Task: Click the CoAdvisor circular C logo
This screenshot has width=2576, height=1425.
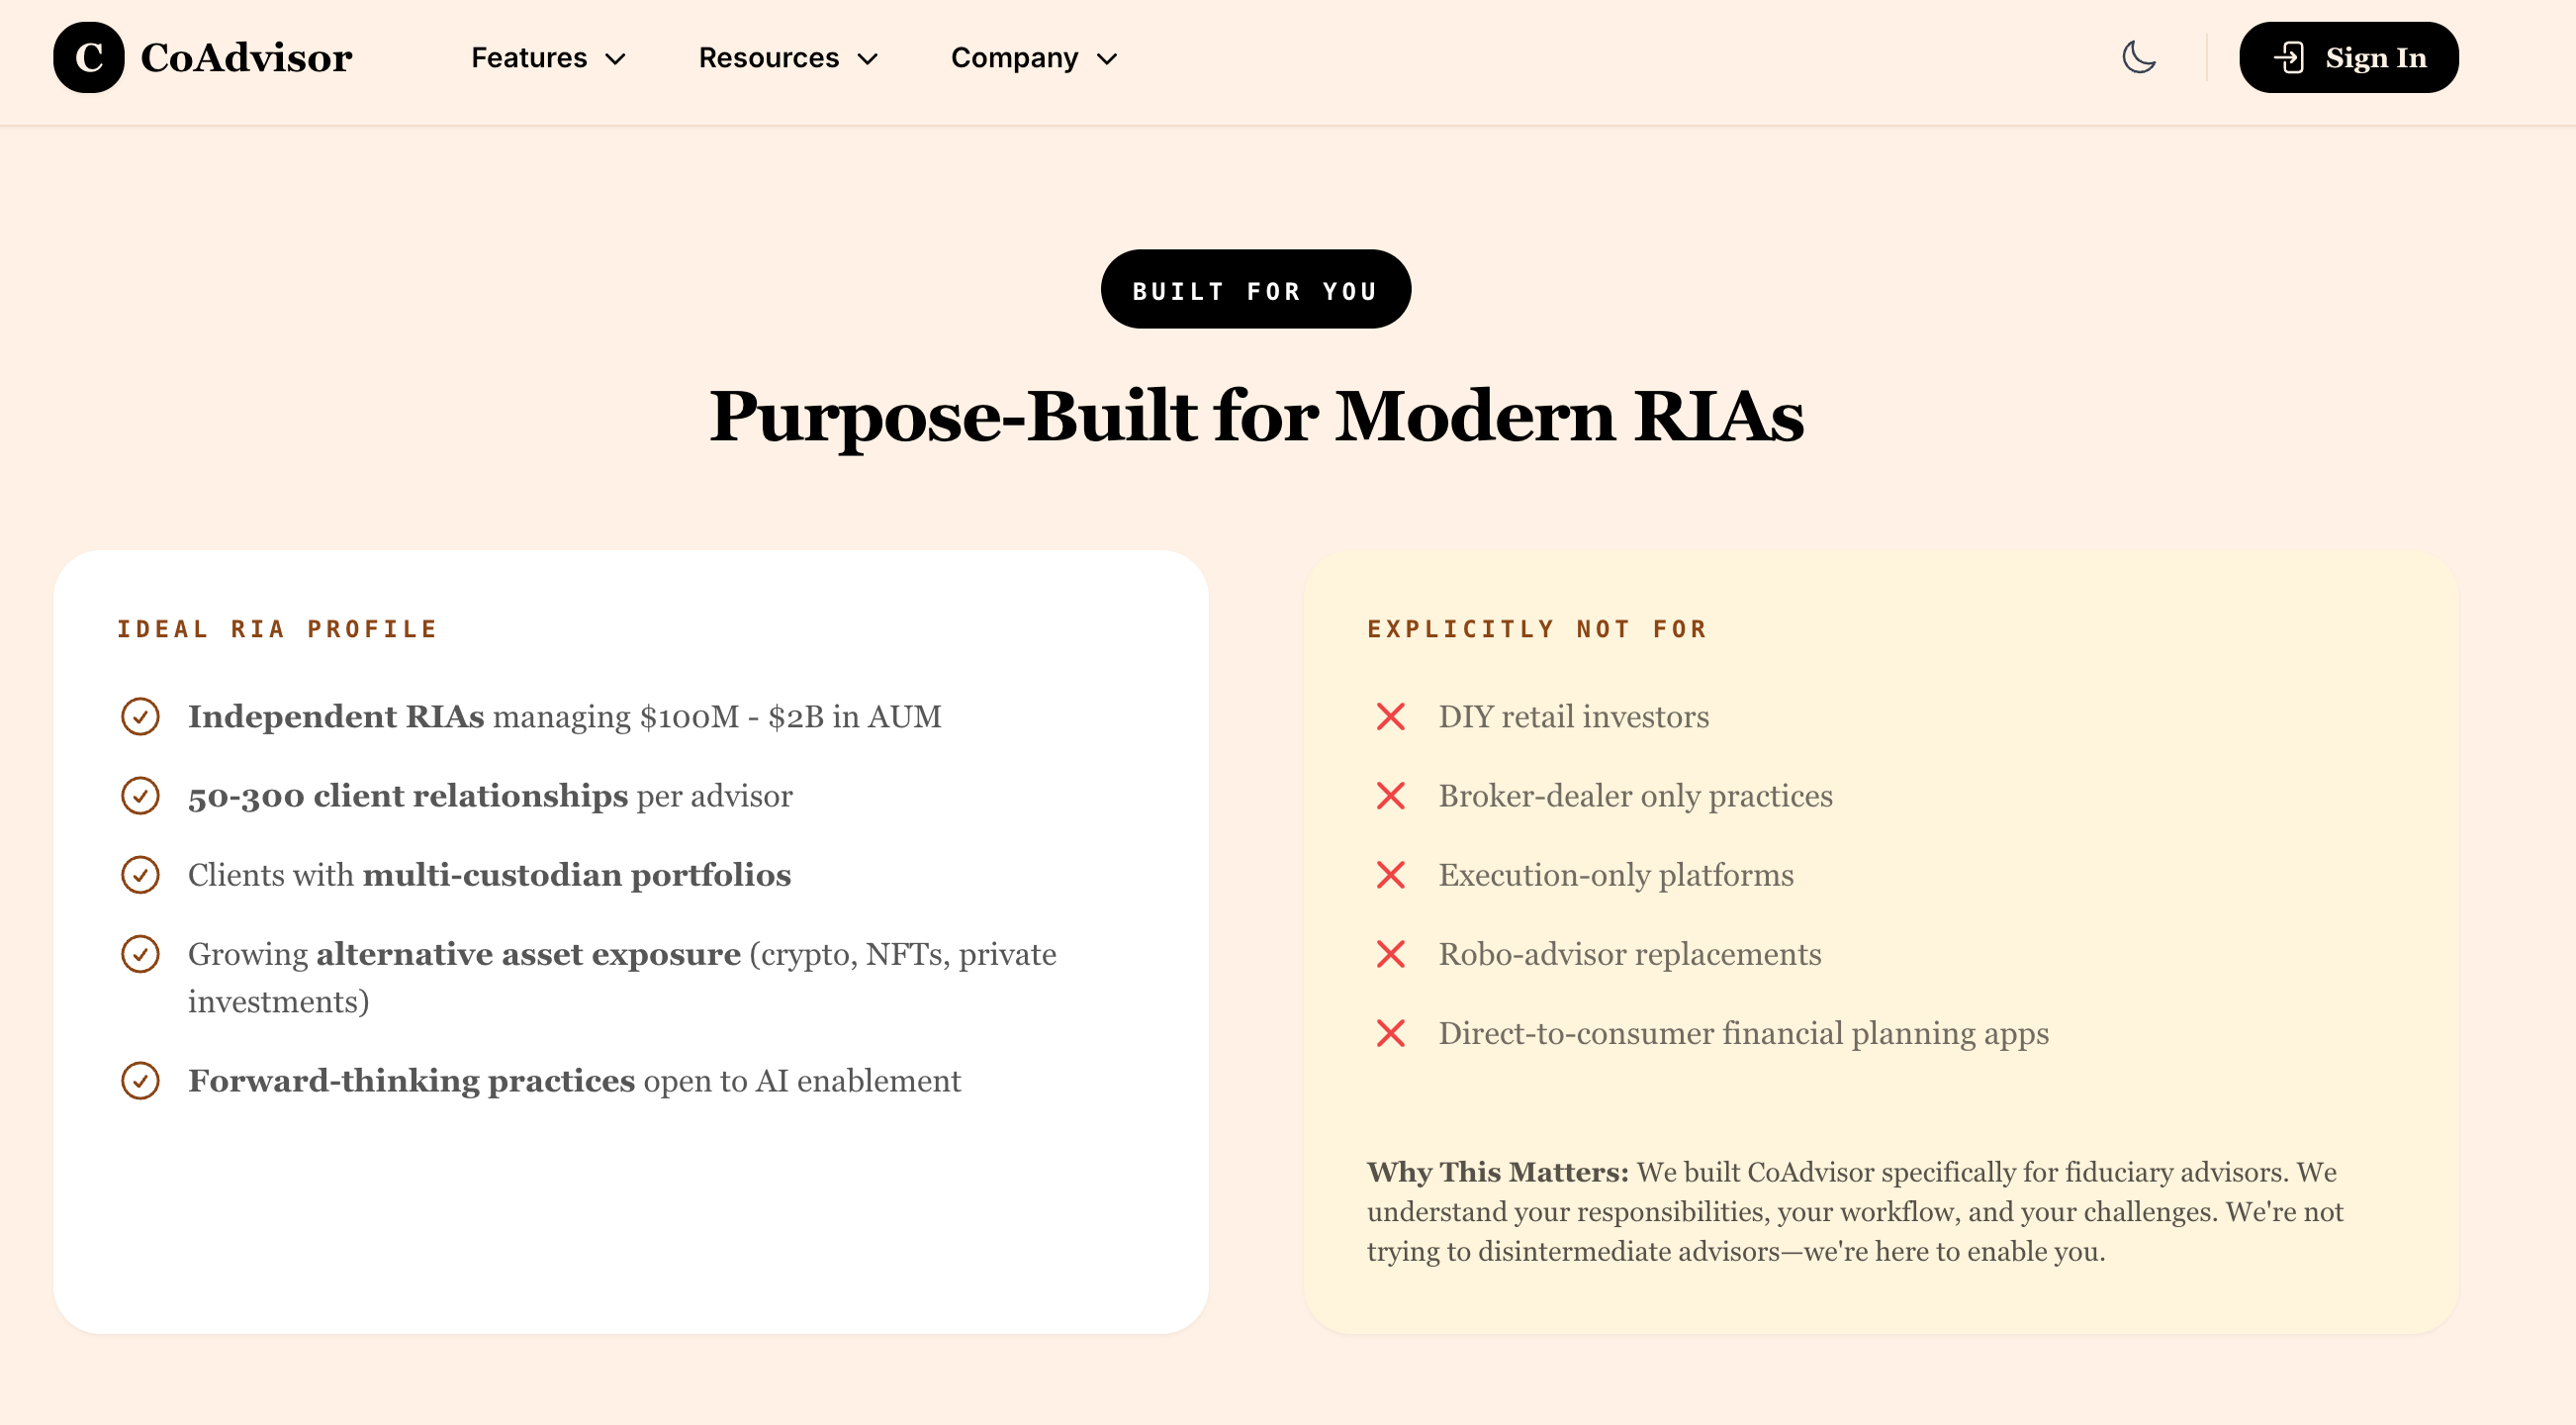Action: [x=89, y=58]
